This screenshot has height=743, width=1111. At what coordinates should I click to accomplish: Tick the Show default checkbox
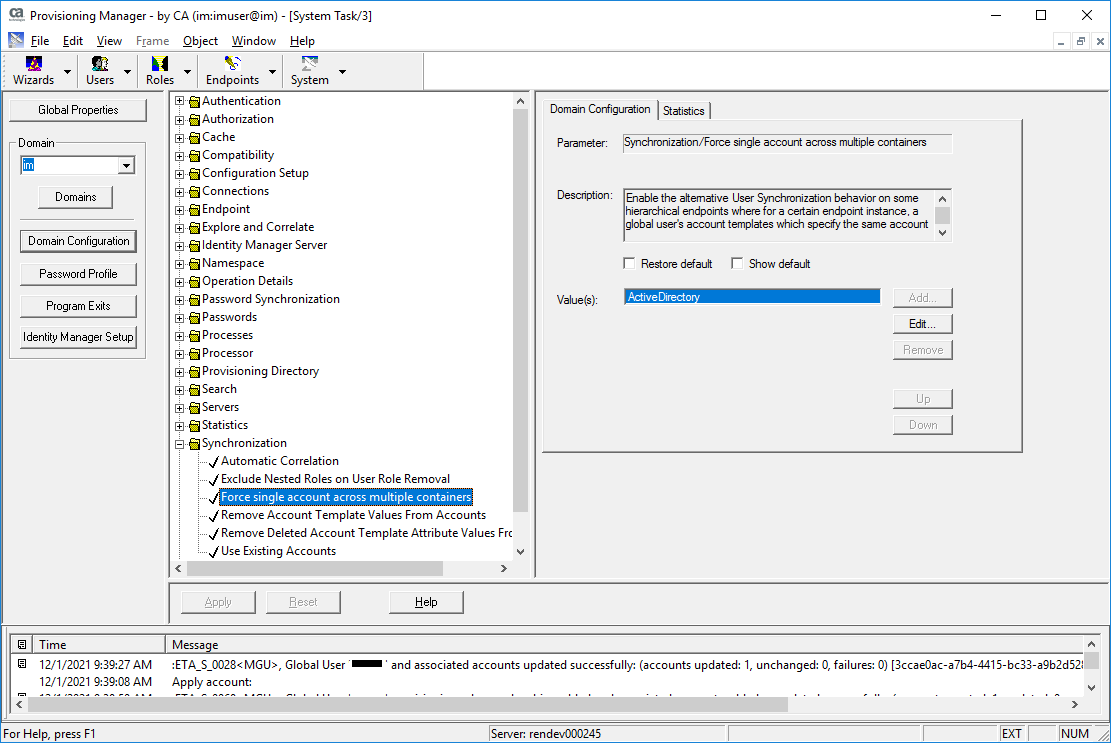pos(737,264)
